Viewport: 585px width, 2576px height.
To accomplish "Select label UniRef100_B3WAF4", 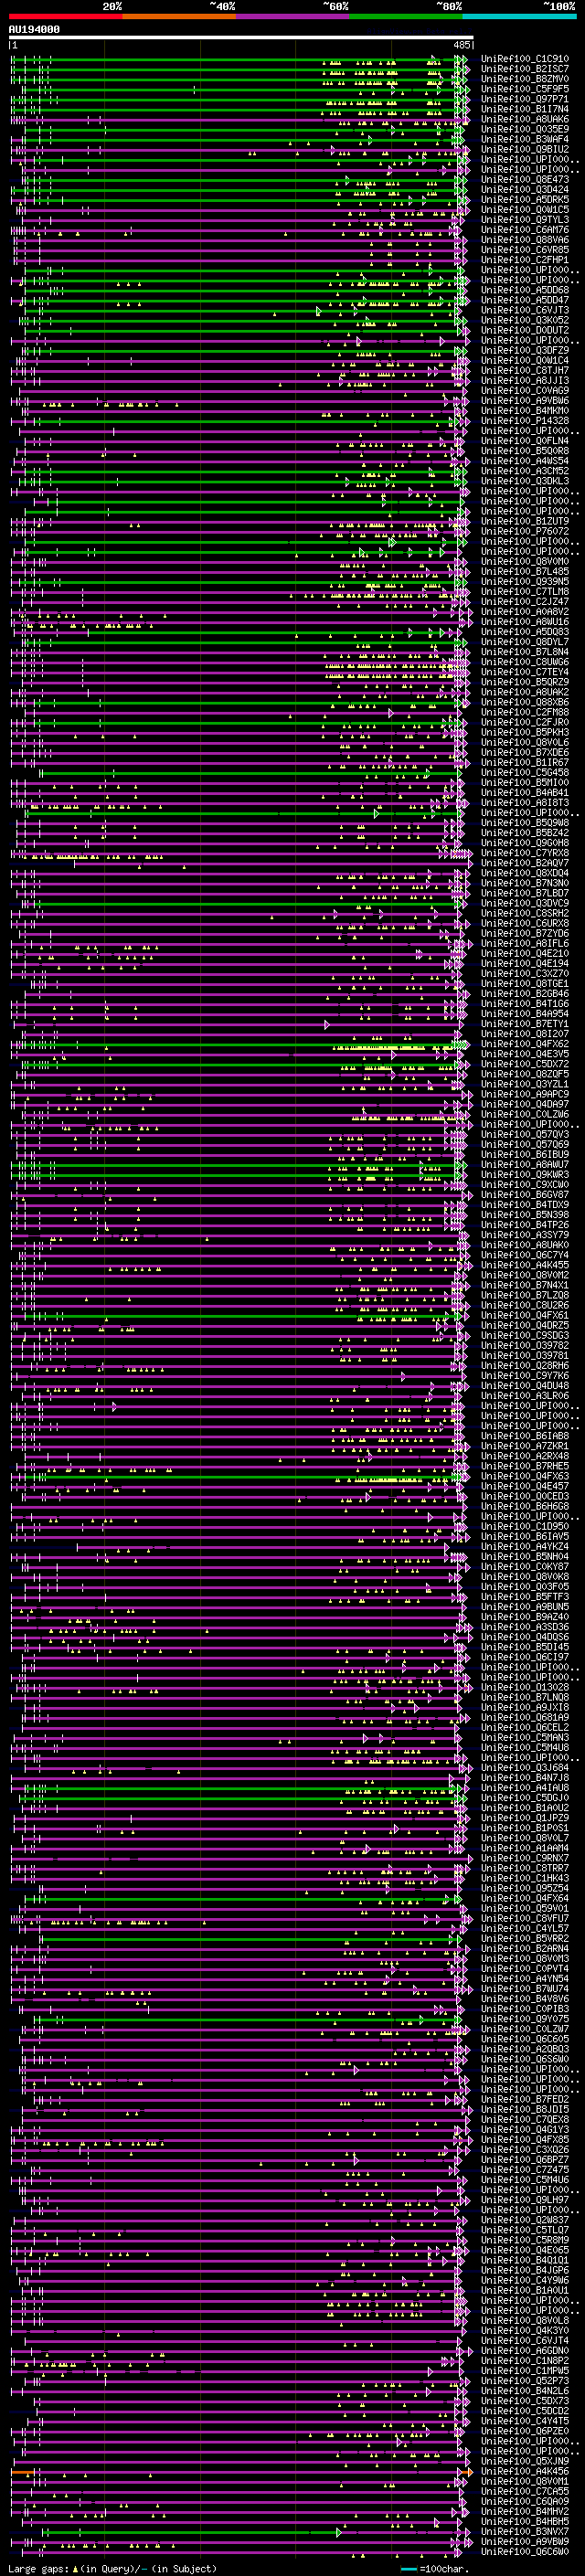I will [525, 140].
